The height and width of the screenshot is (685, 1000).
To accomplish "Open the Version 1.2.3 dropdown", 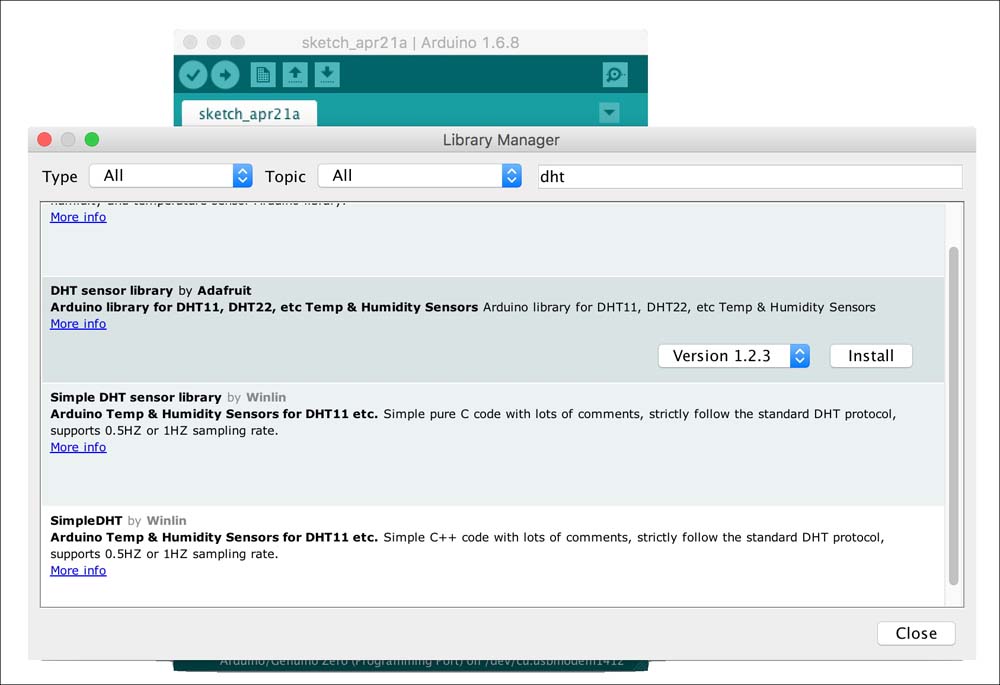I will (734, 356).
